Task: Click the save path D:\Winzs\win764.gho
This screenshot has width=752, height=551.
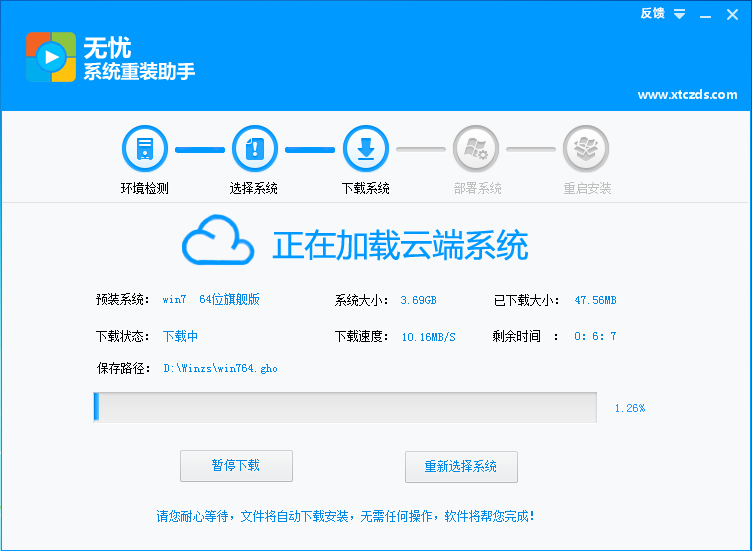Action: click(220, 368)
